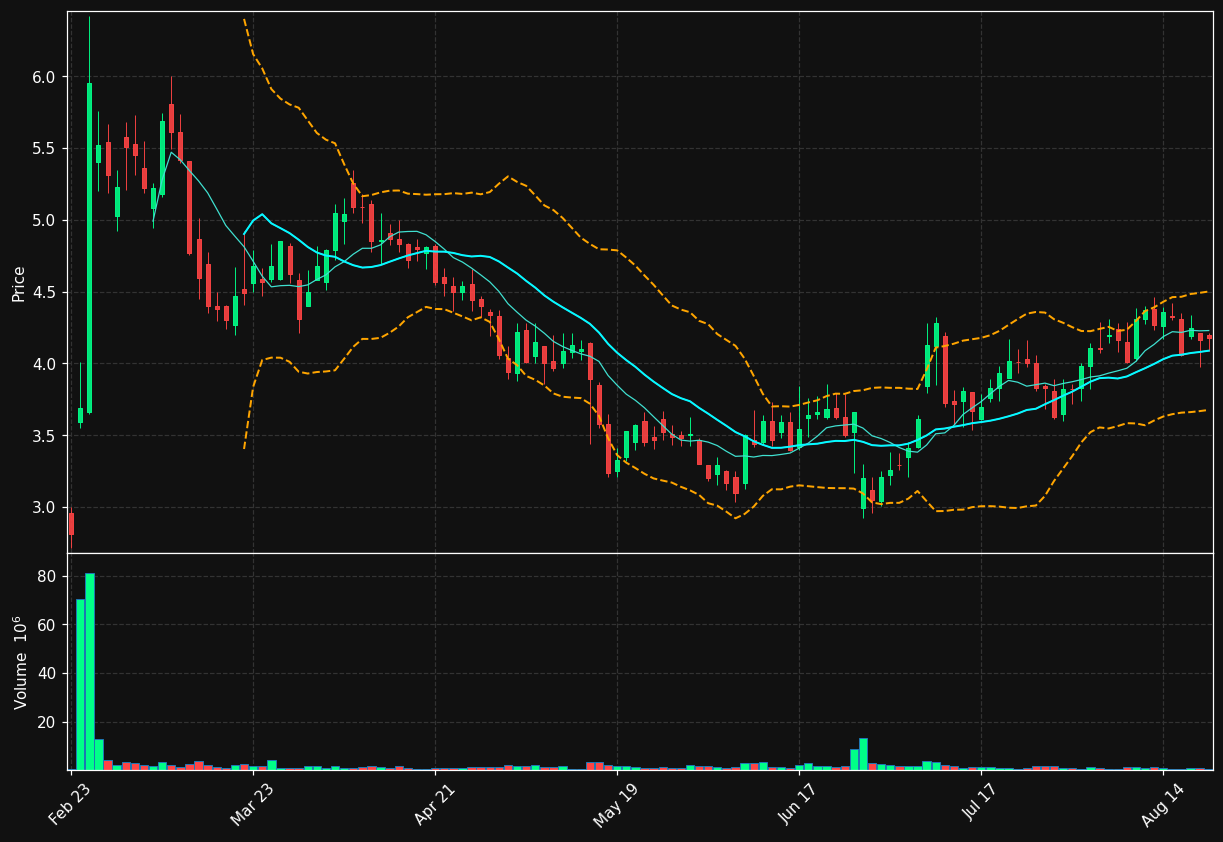The height and width of the screenshot is (842, 1223).
Task: Click the 80 volume axis label
Action: pos(49,576)
